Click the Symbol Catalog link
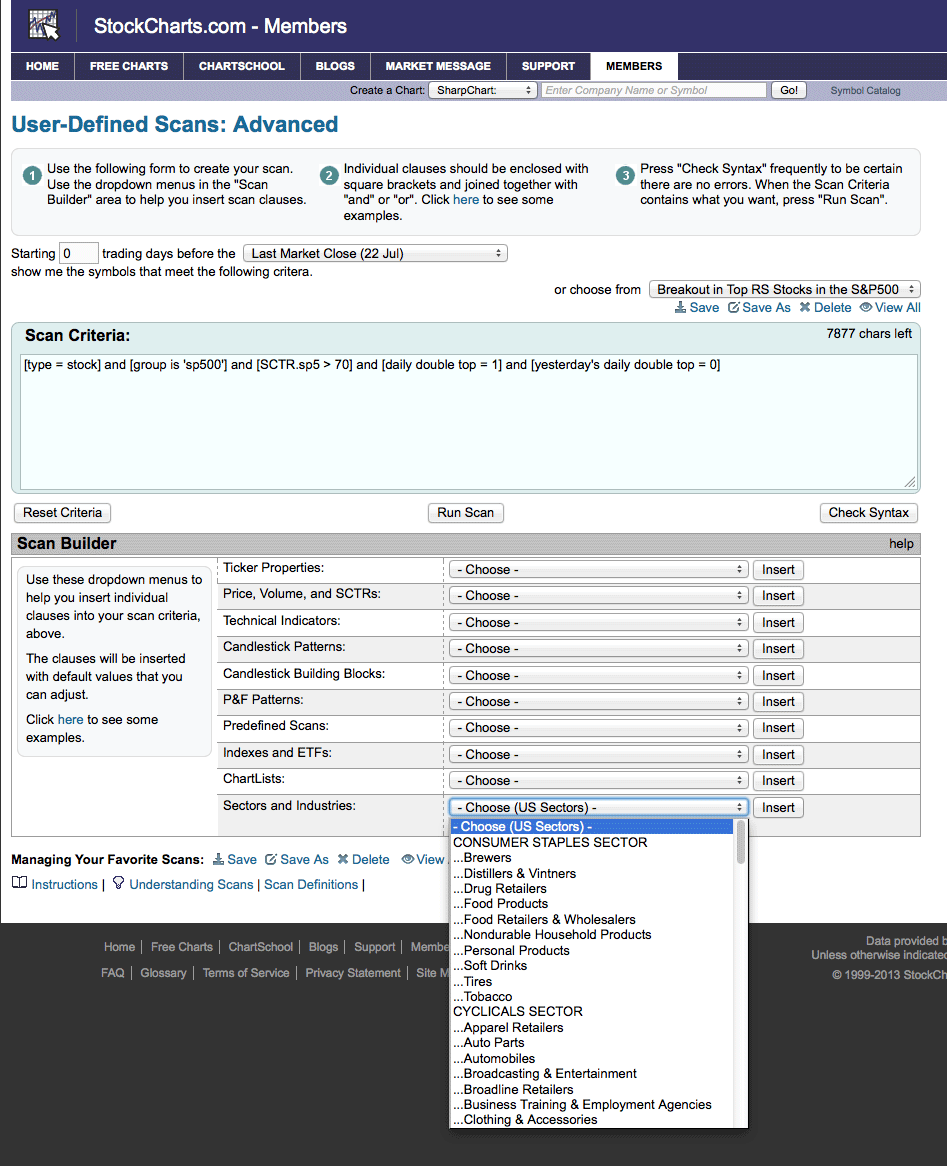 (865, 91)
